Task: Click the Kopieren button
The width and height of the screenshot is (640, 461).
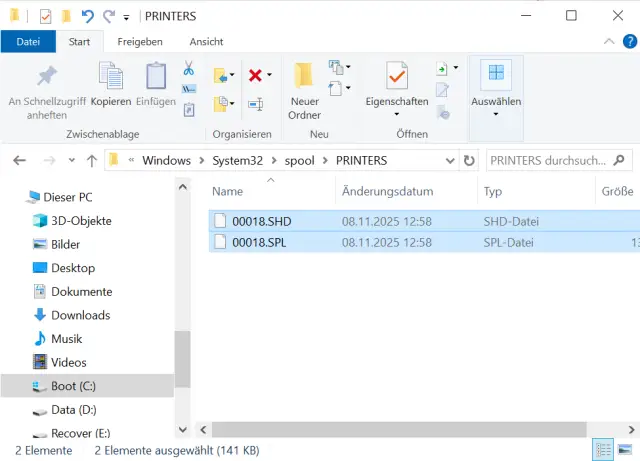Action: tap(111, 85)
